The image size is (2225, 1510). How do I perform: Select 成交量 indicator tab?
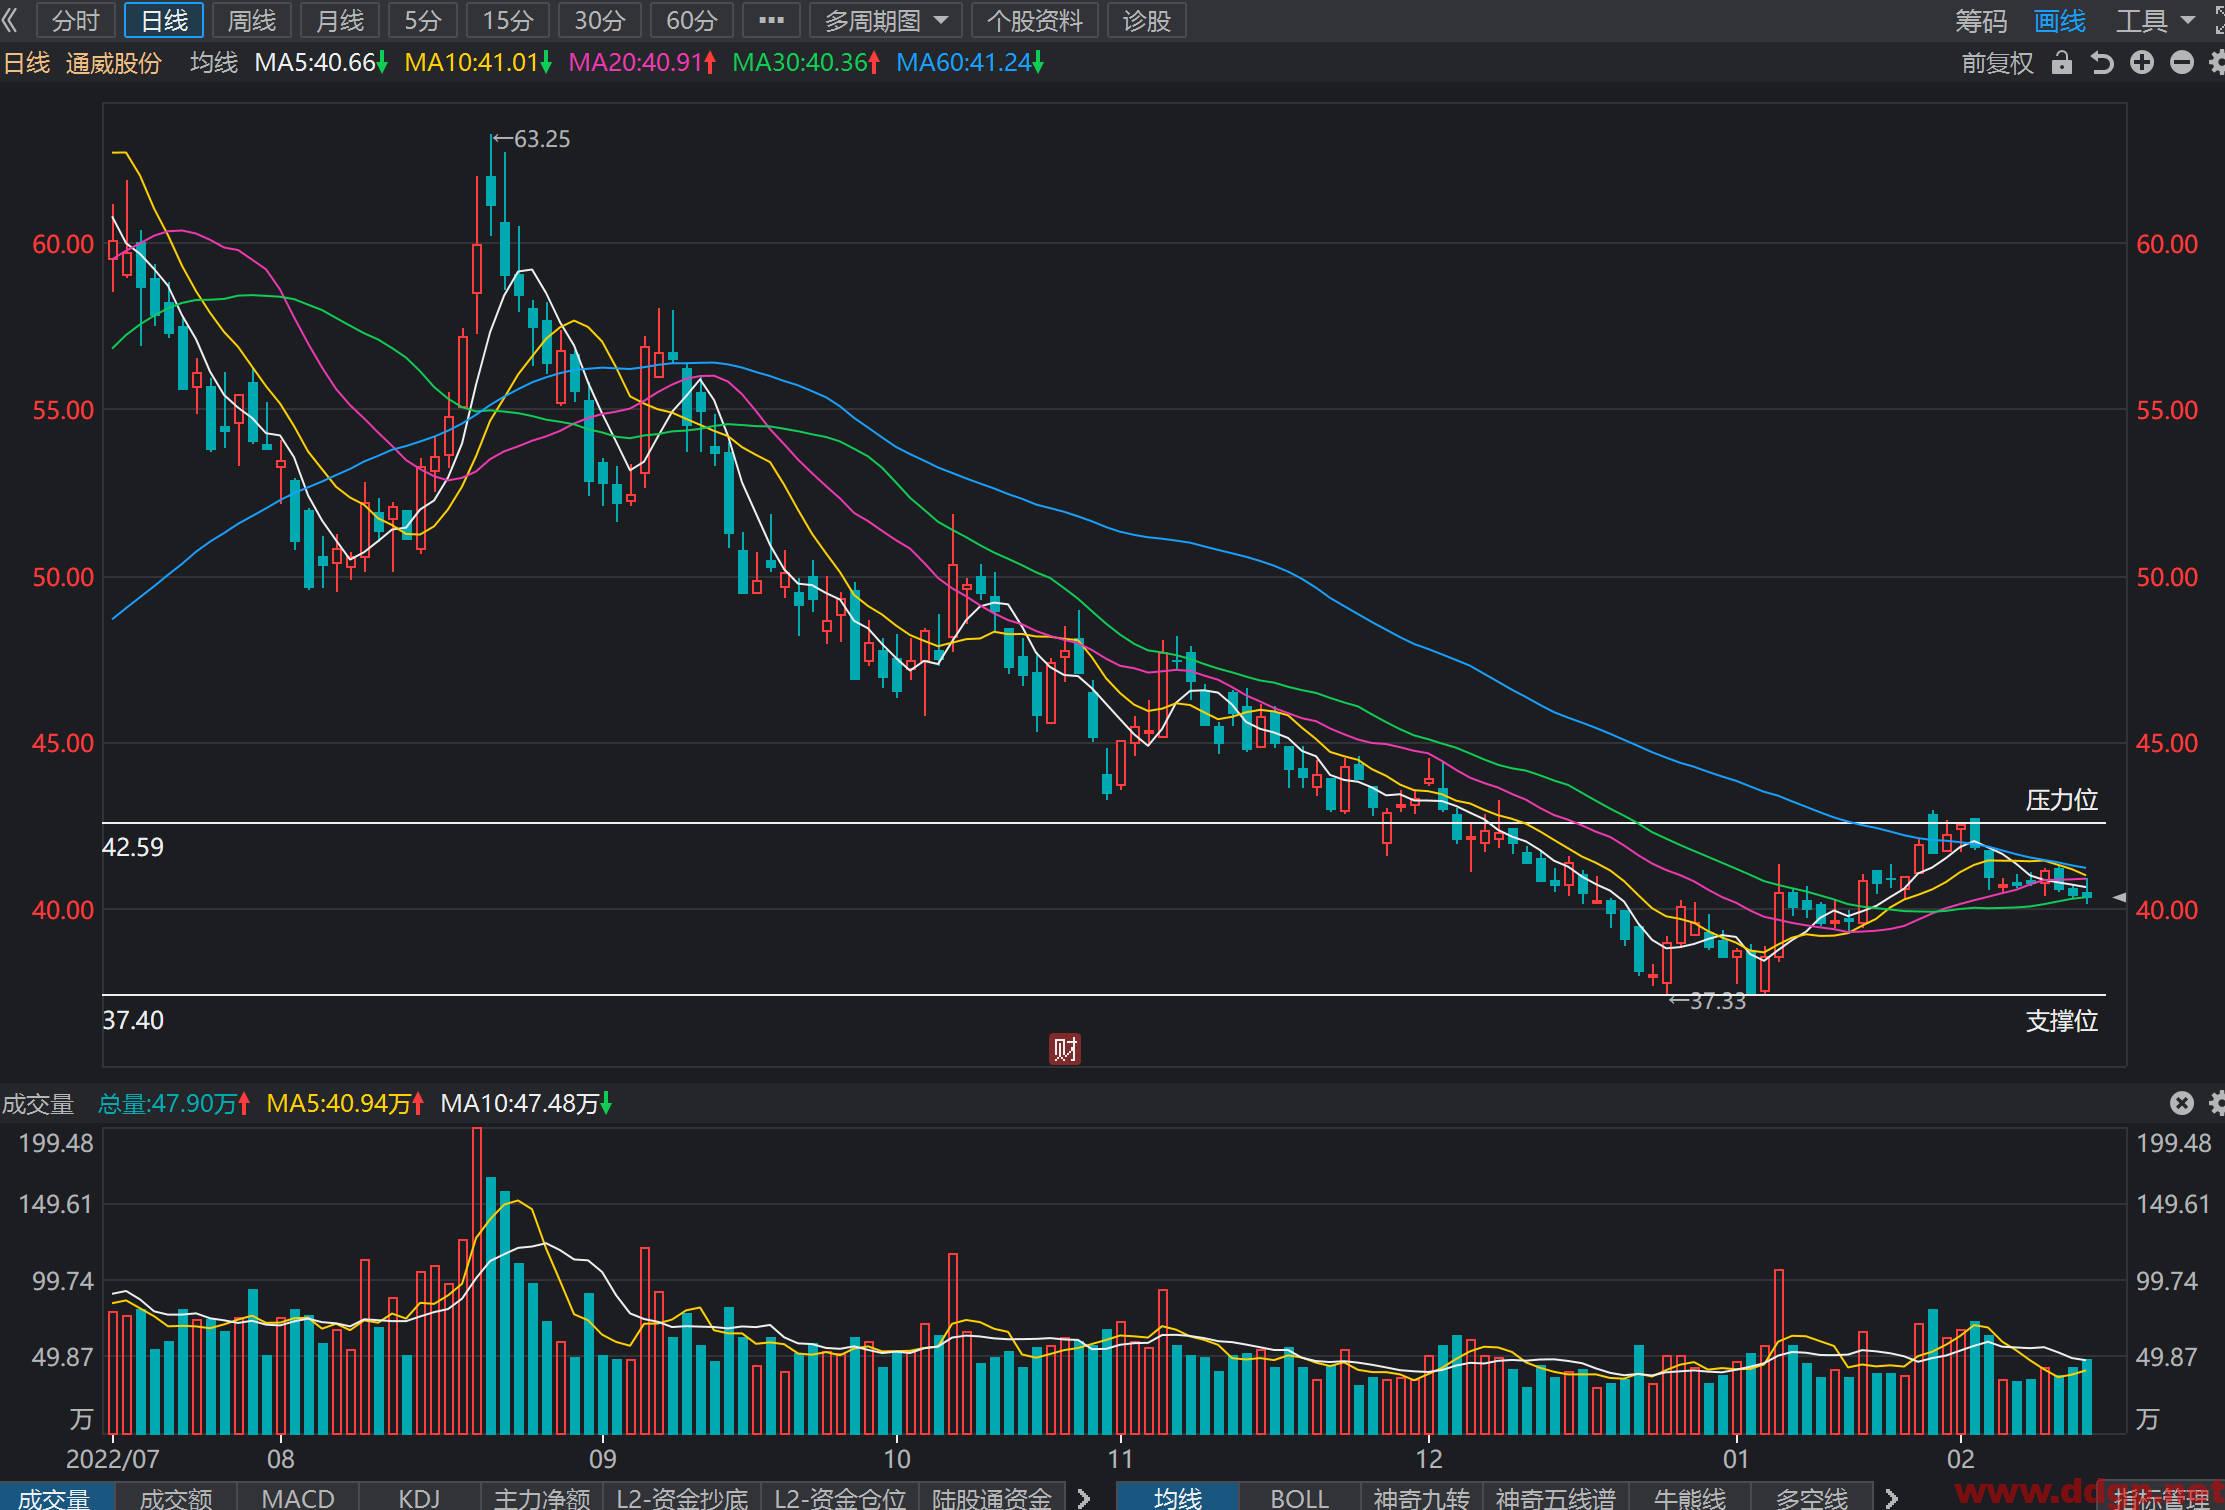(x=56, y=1498)
